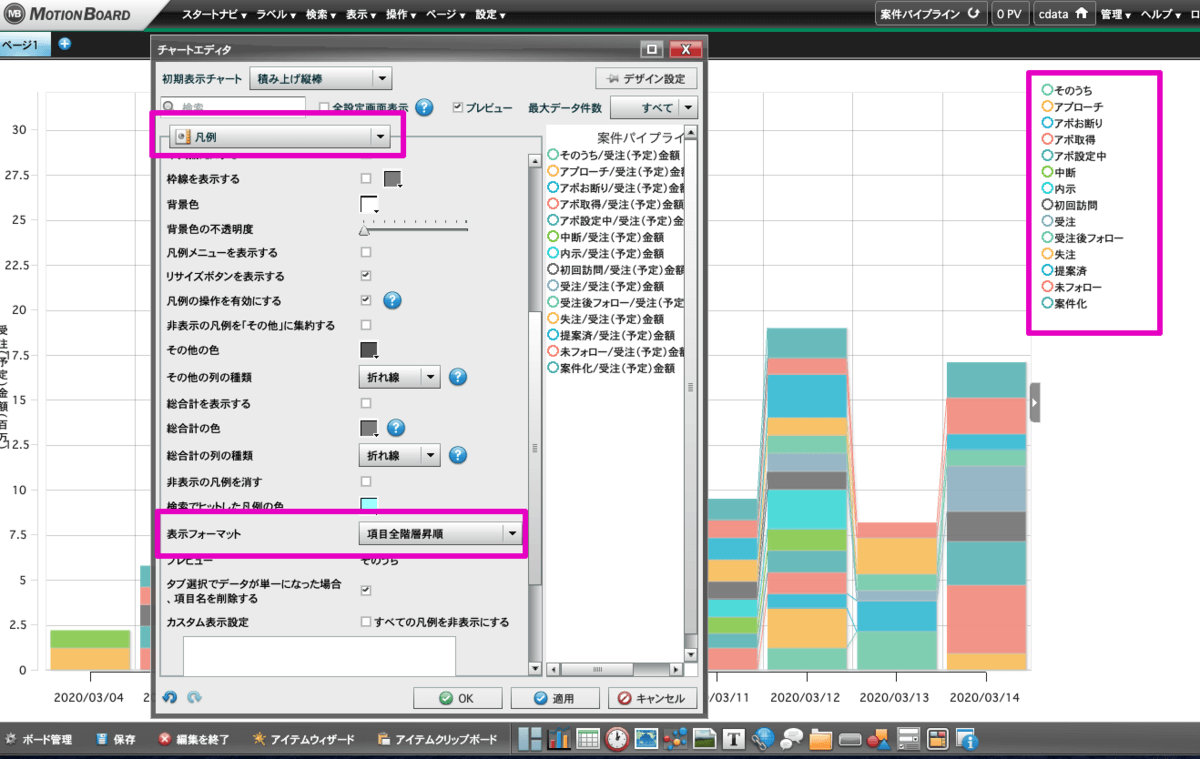Open the layout item in bottom toolbar
This screenshot has height=759, width=1200.
529,740
